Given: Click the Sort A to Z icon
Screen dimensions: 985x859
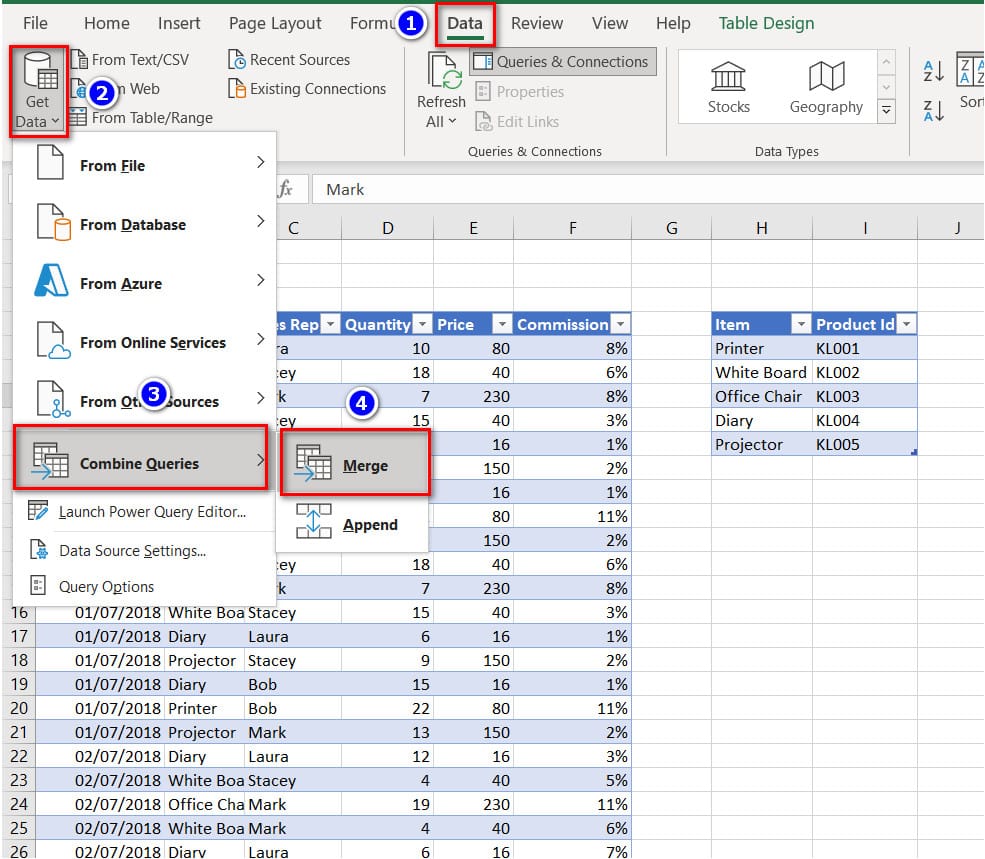Looking at the screenshot, I should coord(934,69).
